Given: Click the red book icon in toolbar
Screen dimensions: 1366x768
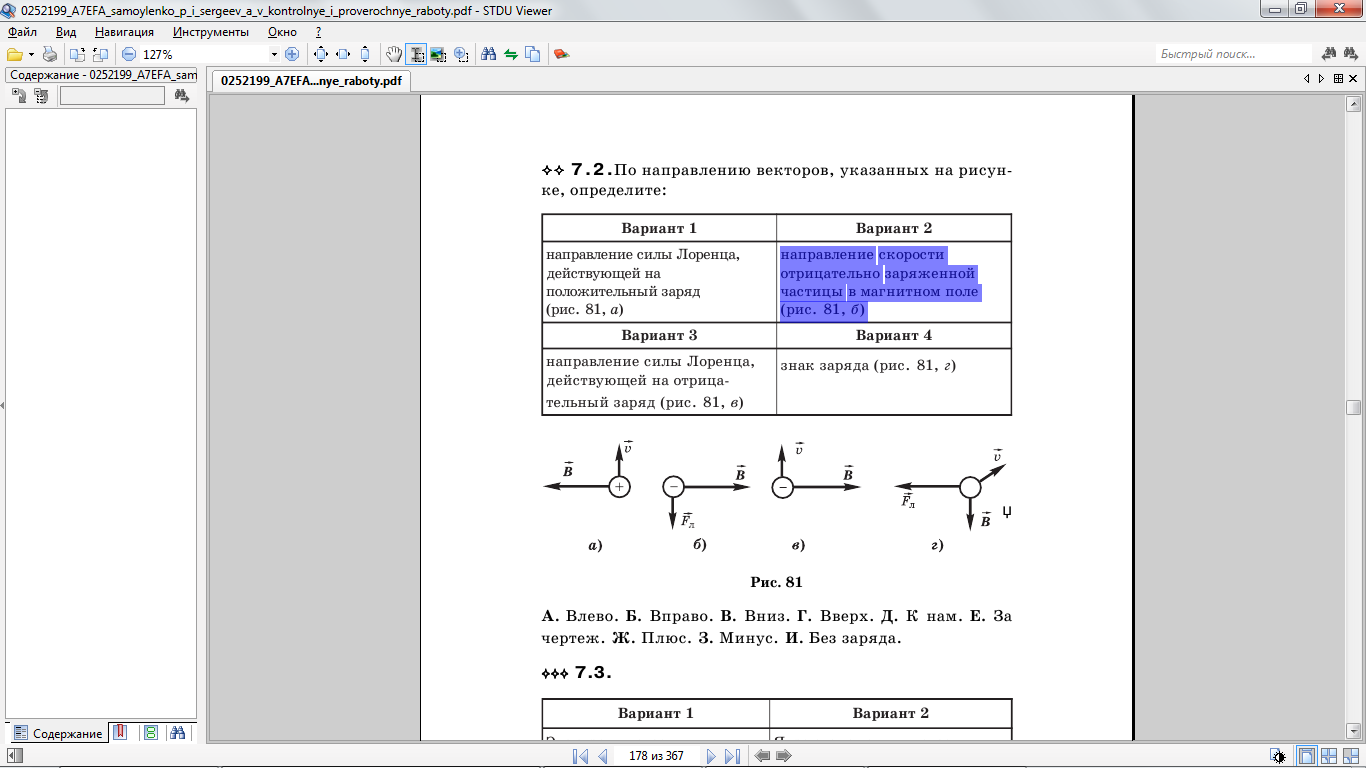Looking at the screenshot, I should coord(561,54).
